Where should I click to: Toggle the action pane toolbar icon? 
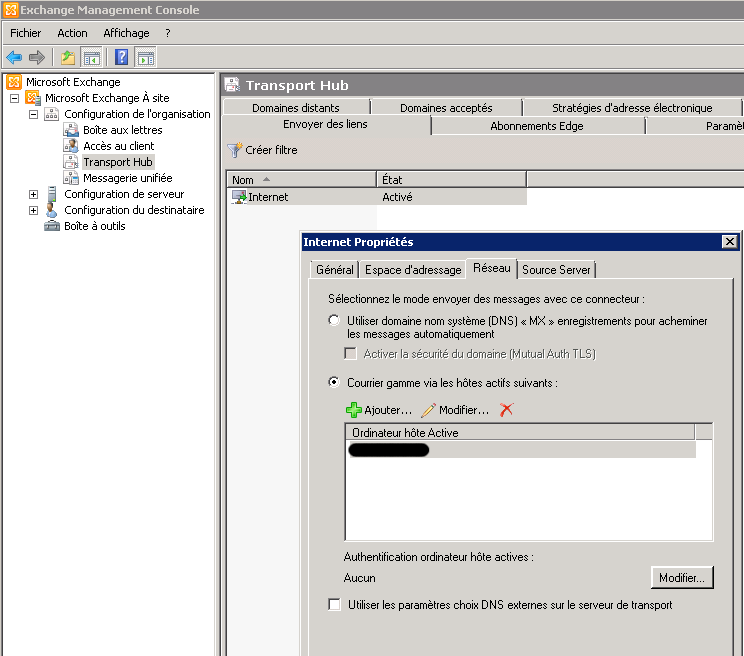pos(145,57)
